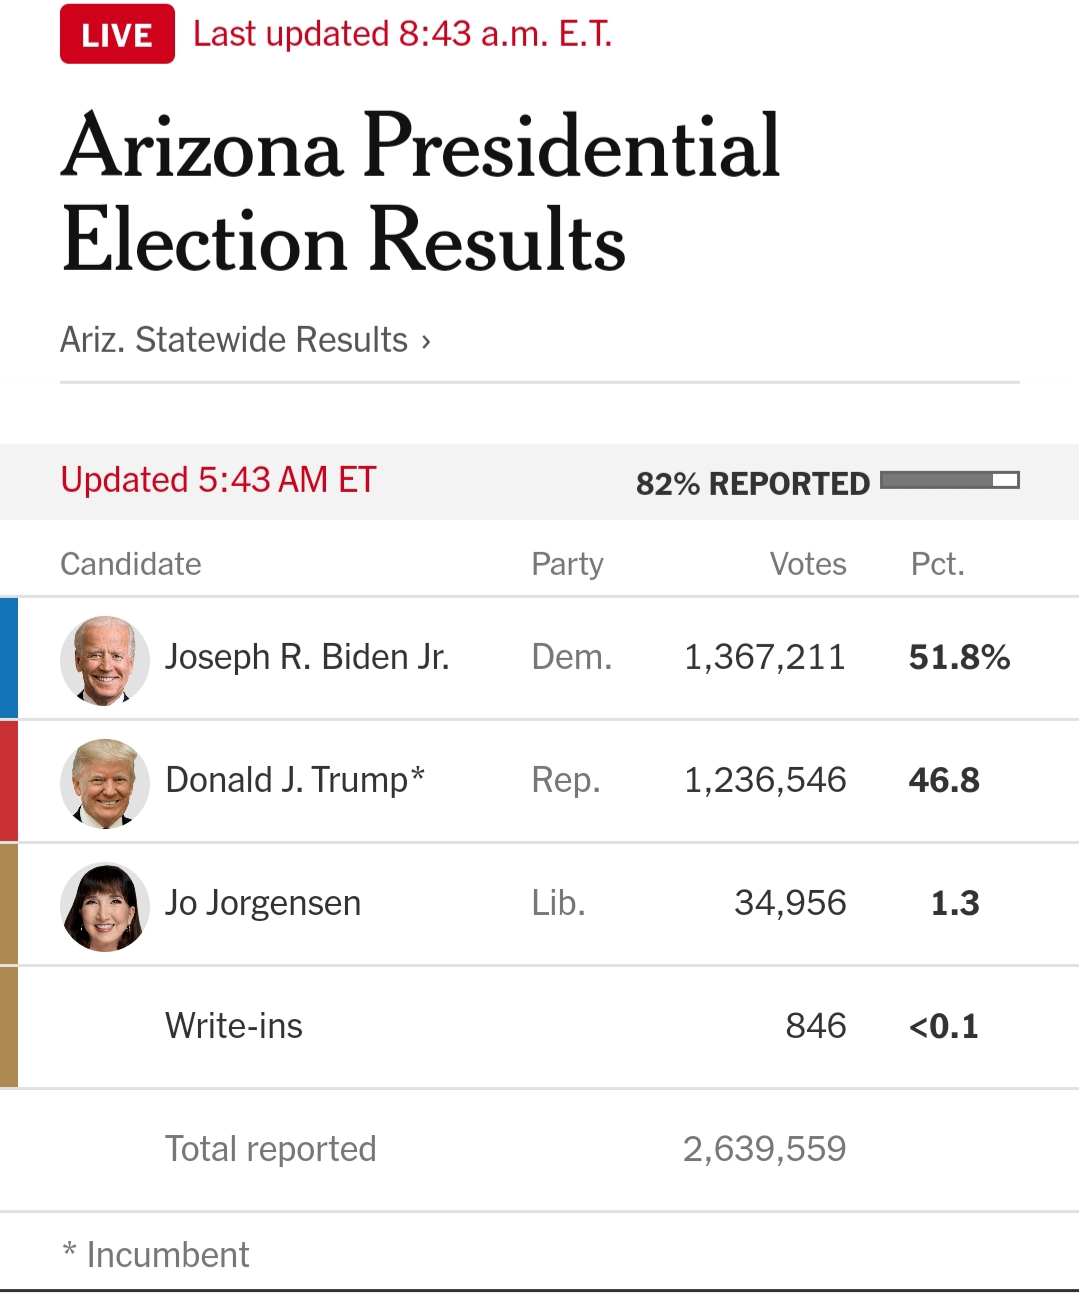Screen dimensions: 1079x1304
Task: Click the Write-ins row label
Action: coord(234,1026)
